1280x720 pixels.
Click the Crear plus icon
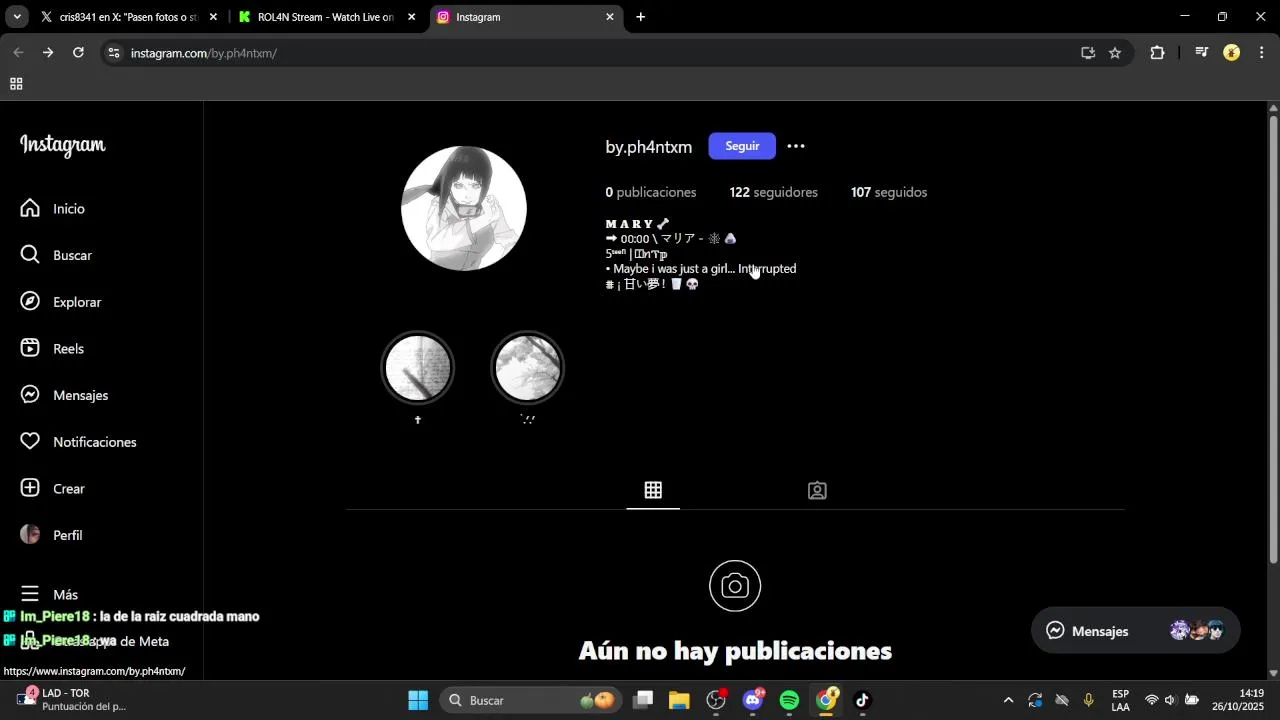pos(30,488)
